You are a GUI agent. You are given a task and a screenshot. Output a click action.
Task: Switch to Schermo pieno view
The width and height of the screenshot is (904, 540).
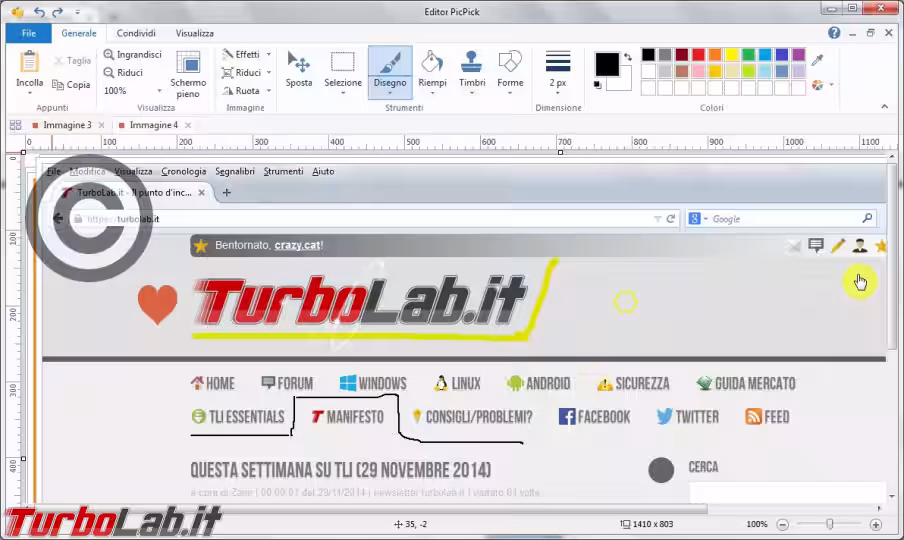click(x=188, y=74)
